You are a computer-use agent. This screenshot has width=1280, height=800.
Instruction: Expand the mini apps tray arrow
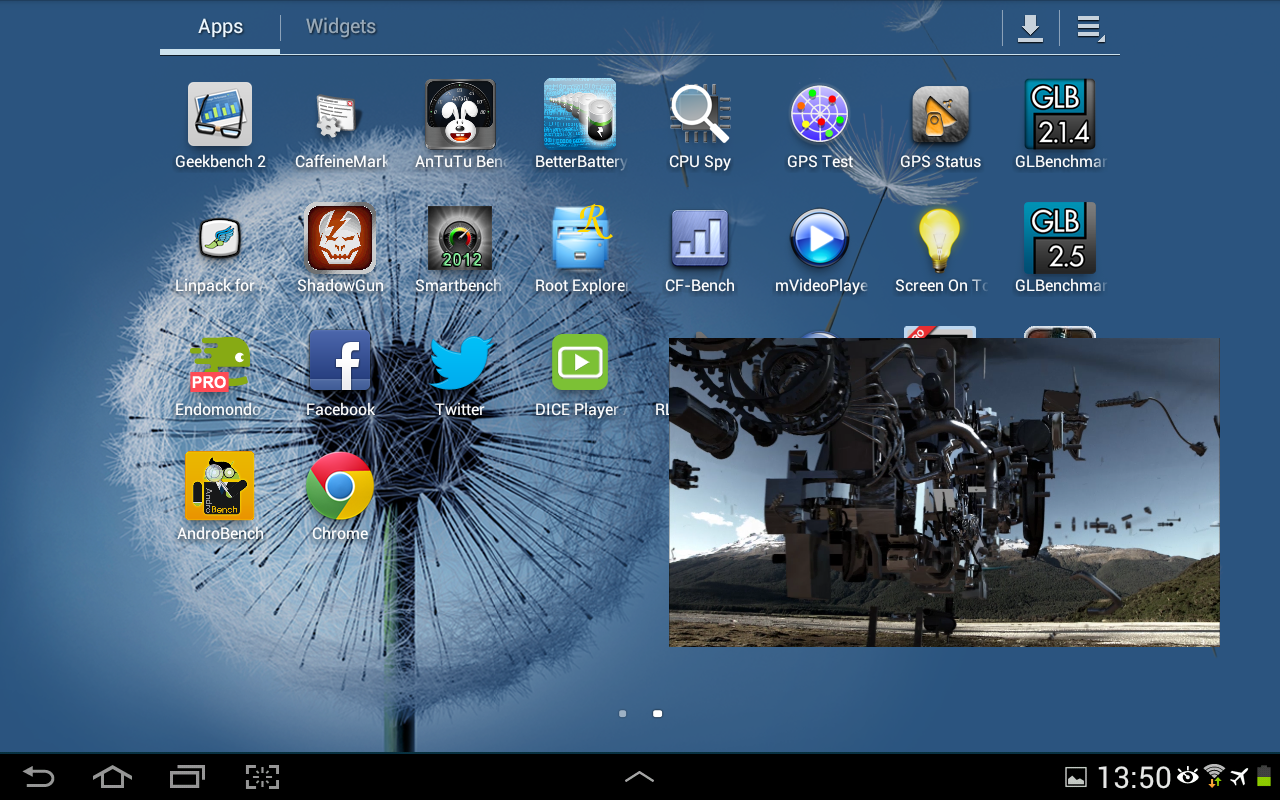(640, 776)
